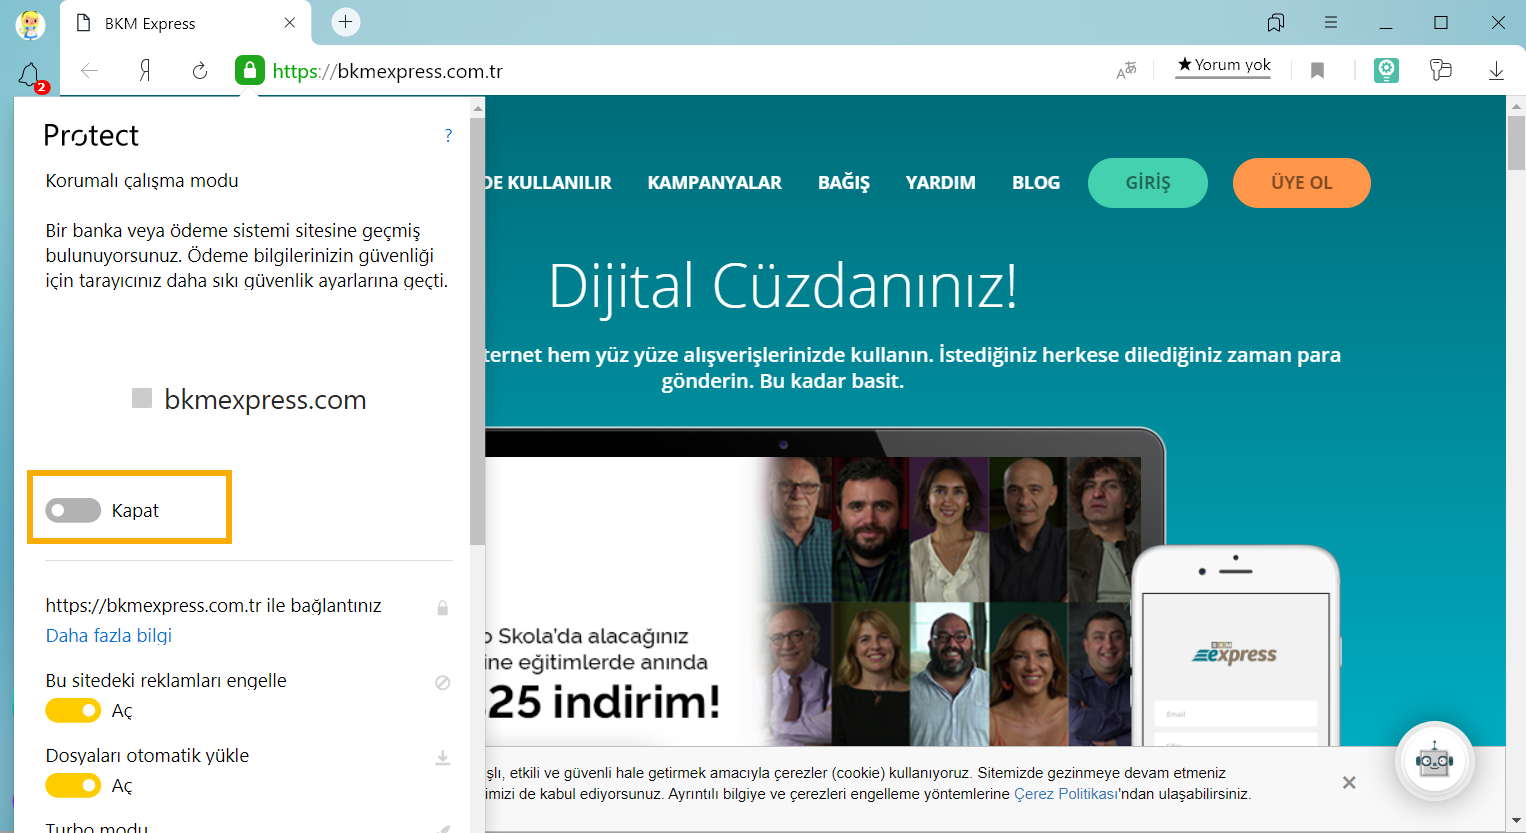
Task: Open Yandex home with Я icon
Action: [145, 70]
